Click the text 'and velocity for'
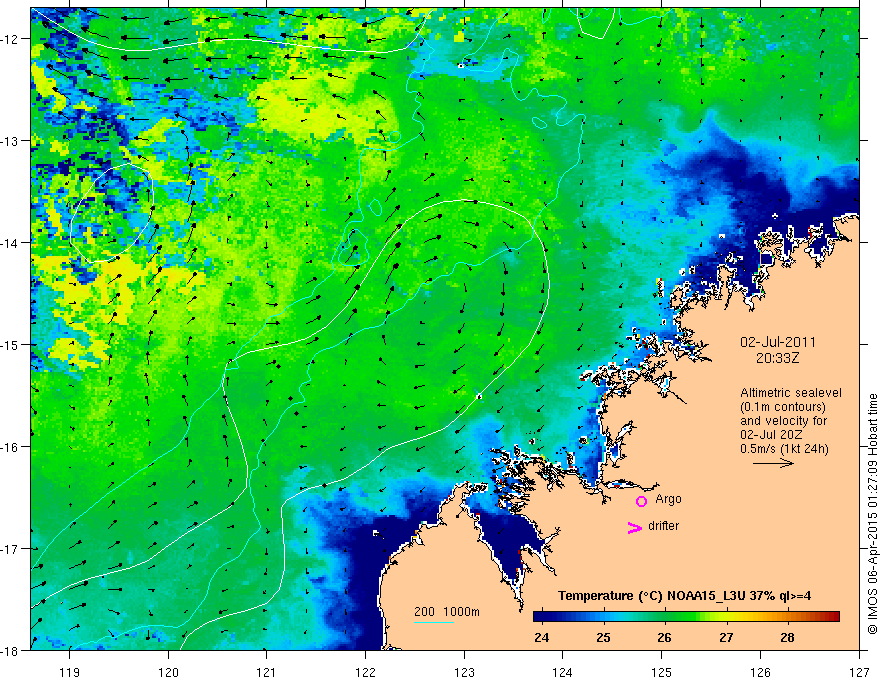Viewport: 880px width, 680px height. pos(783,421)
